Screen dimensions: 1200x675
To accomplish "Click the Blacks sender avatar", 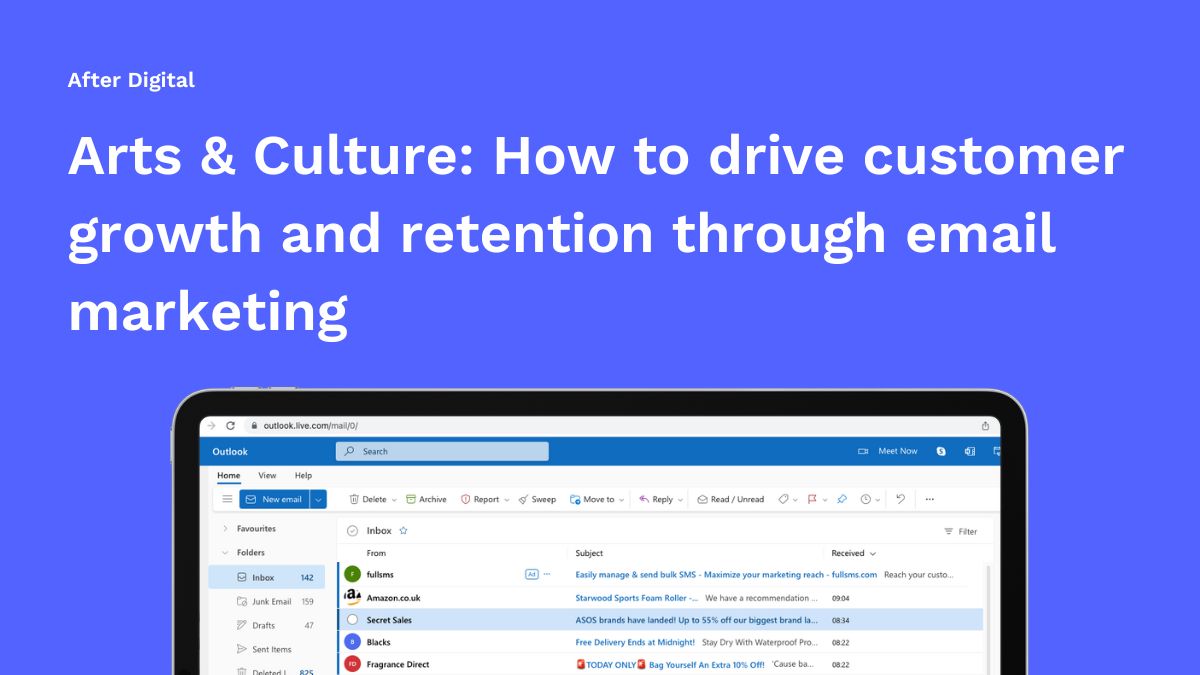I will point(352,642).
